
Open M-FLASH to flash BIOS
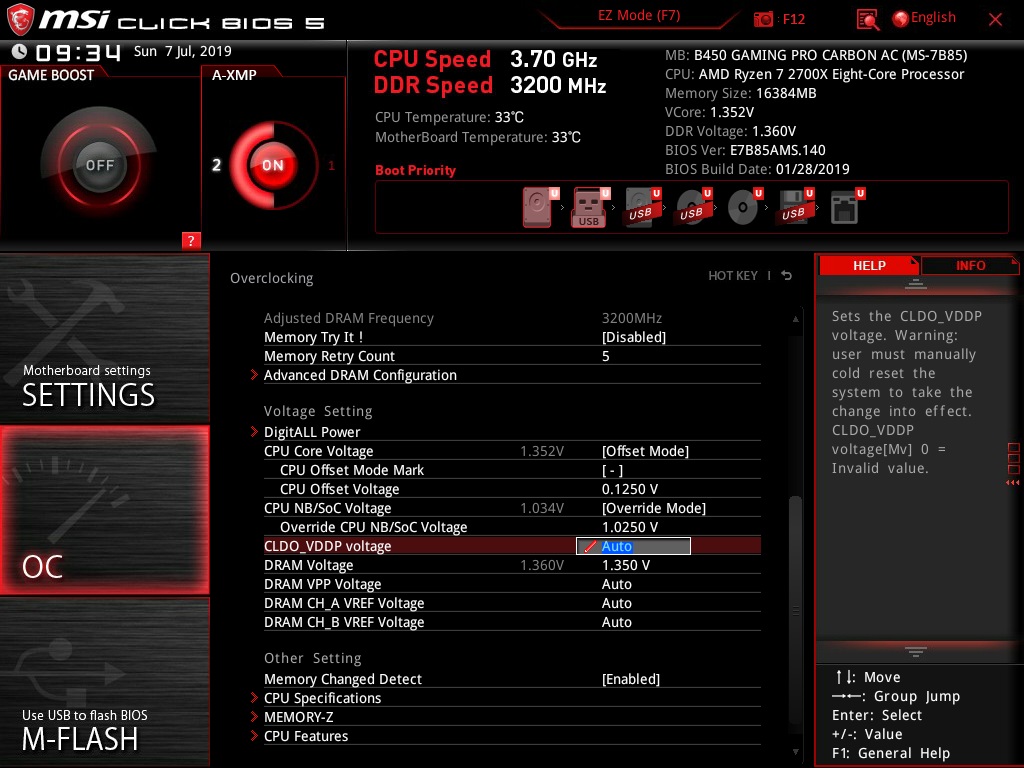coord(104,682)
